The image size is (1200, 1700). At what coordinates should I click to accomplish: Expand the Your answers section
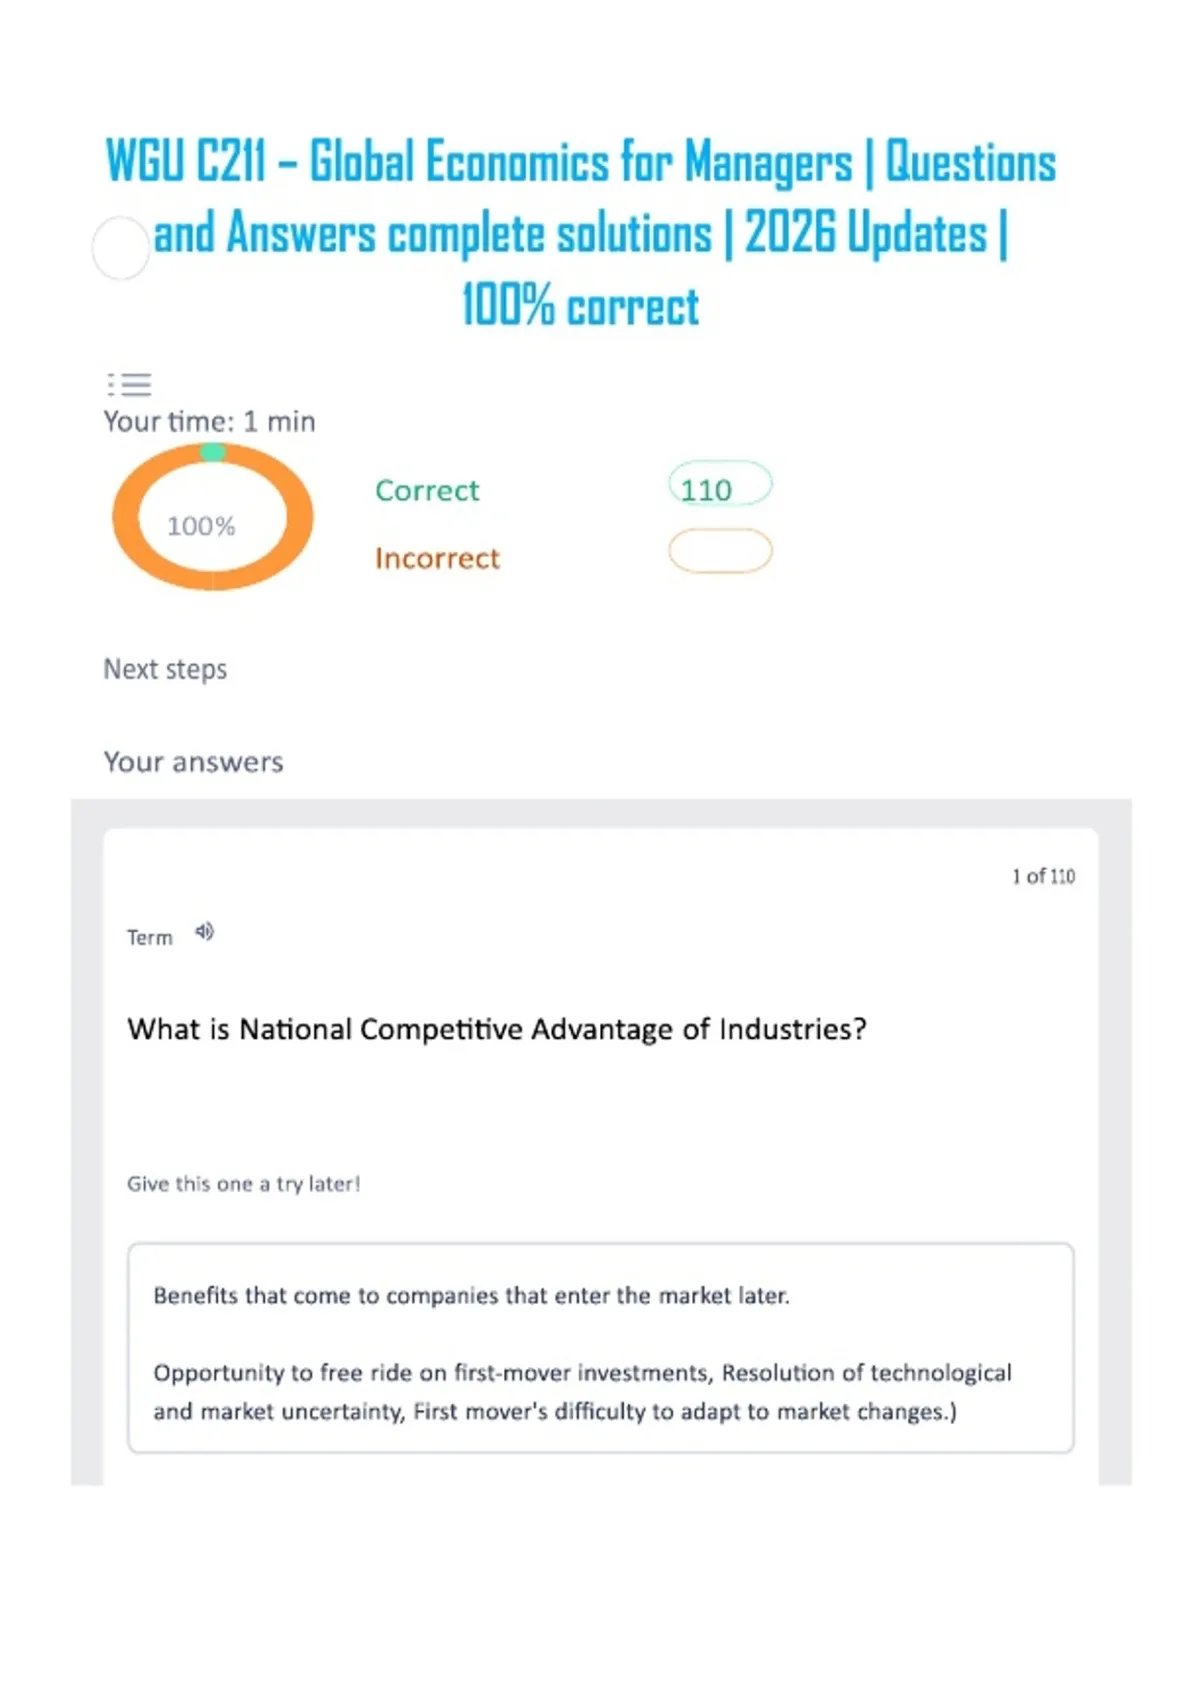[193, 762]
